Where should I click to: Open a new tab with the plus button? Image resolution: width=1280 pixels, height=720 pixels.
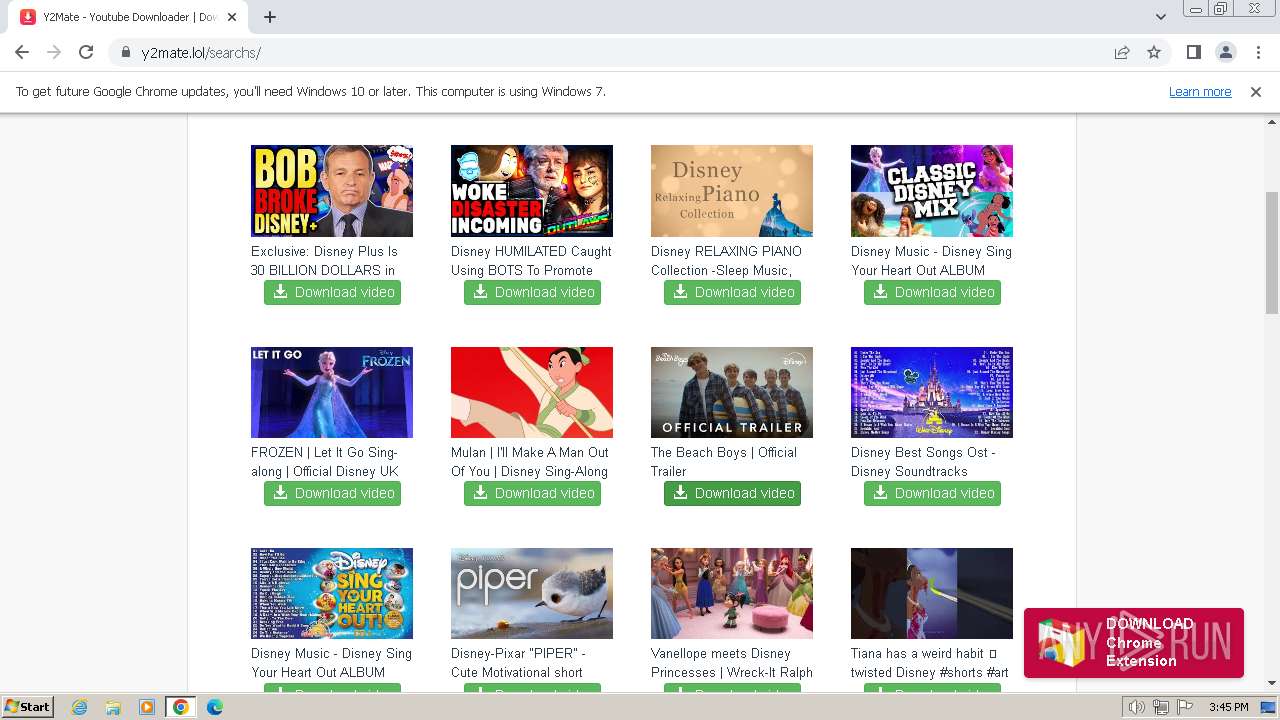[x=270, y=17]
